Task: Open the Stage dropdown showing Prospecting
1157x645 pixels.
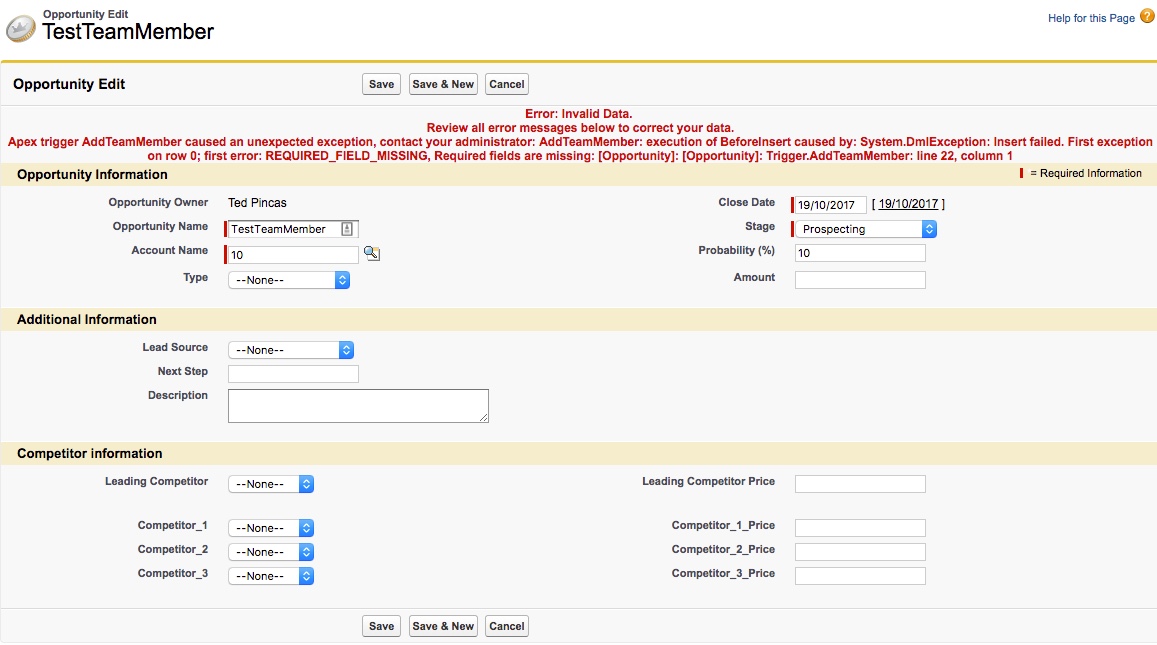Action: 866,229
